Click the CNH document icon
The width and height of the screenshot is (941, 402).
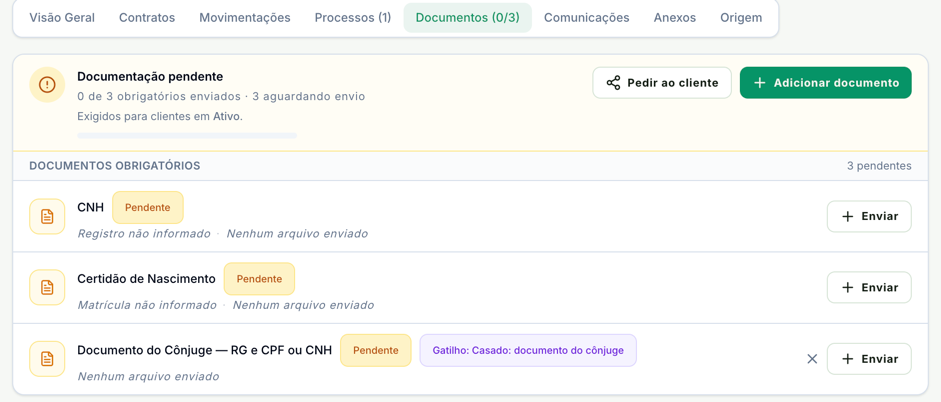pyautogui.click(x=47, y=217)
